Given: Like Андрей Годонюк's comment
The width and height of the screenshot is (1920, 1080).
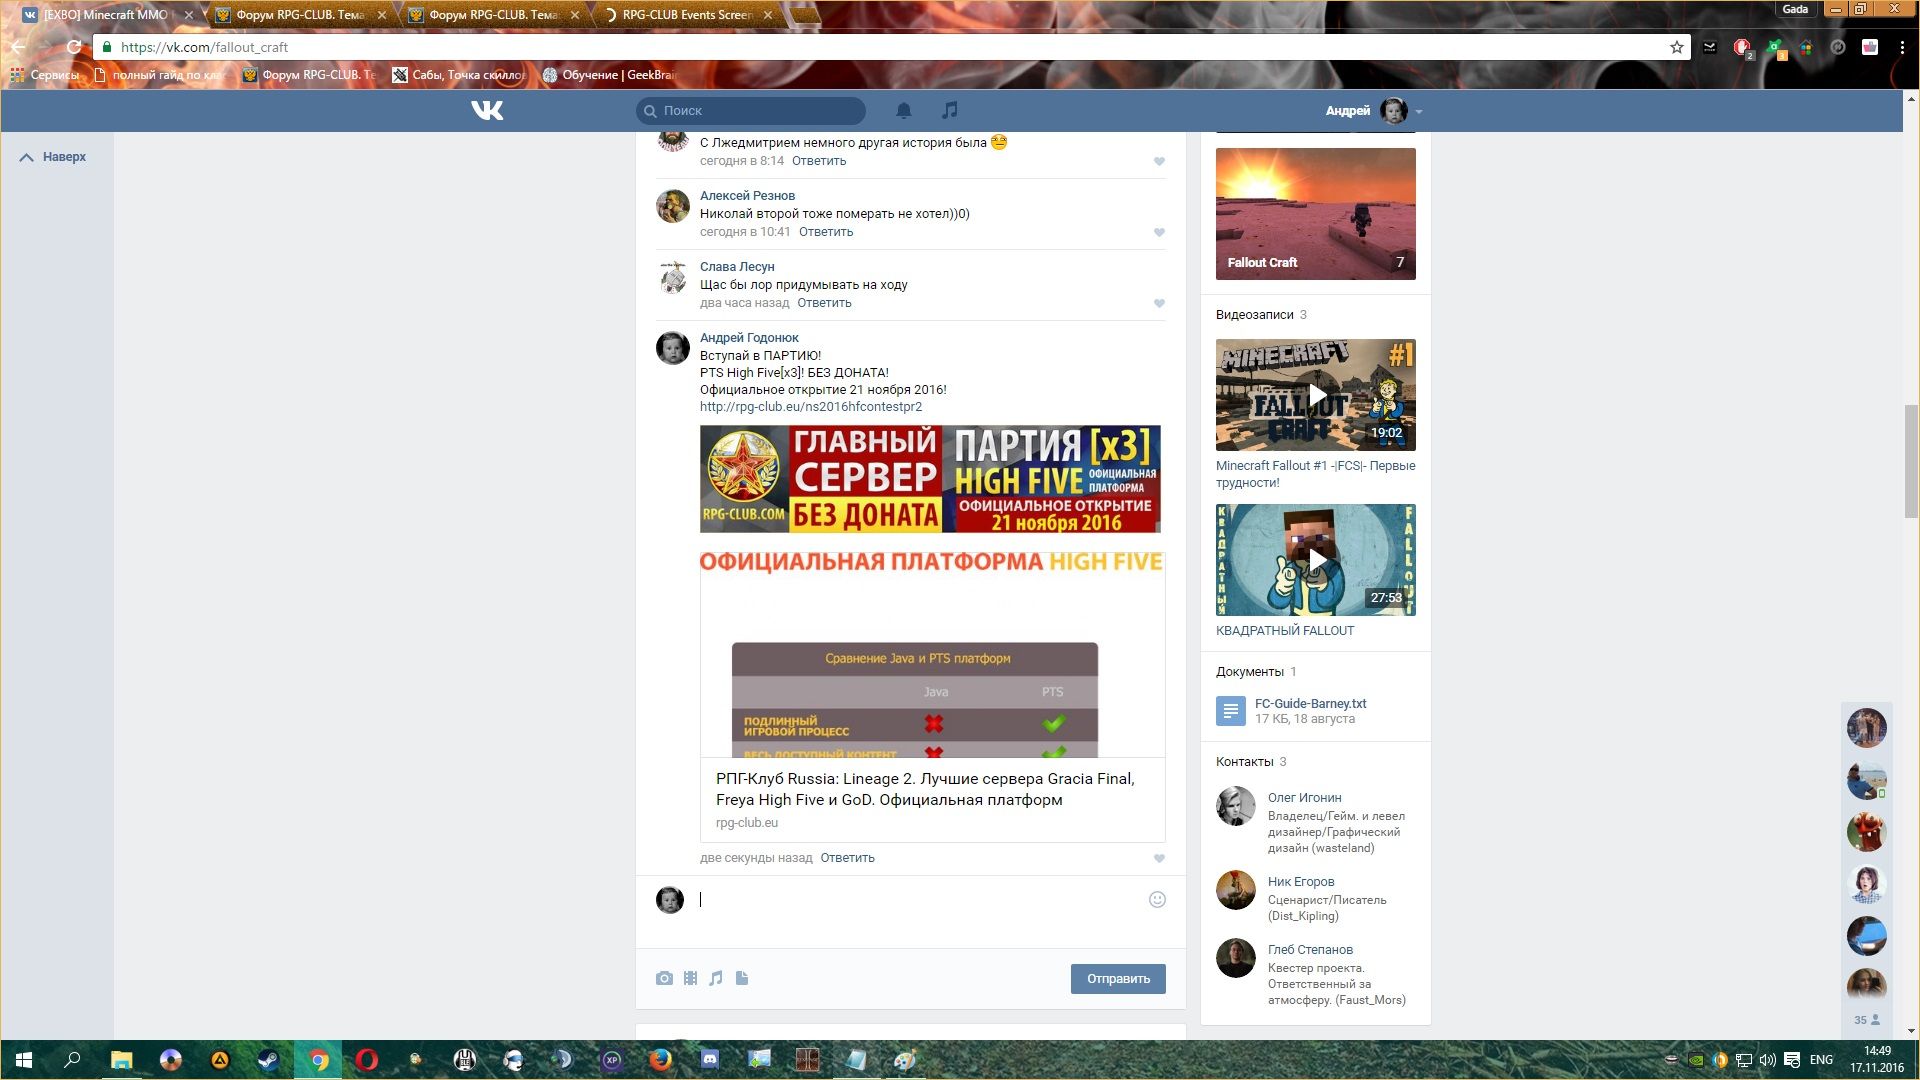Looking at the screenshot, I should click(1159, 858).
